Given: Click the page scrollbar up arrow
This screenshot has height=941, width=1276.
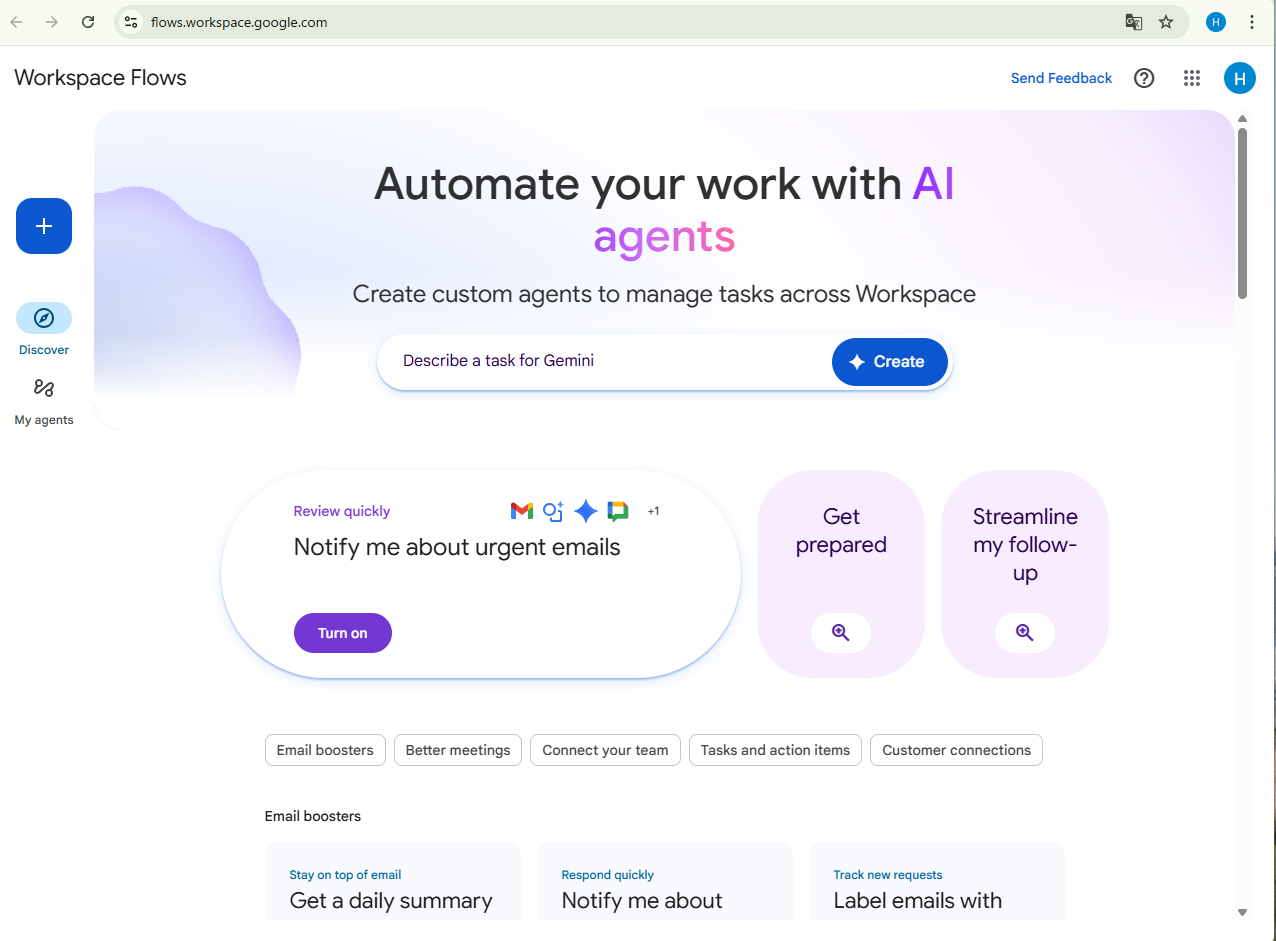Looking at the screenshot, I should coord(1242,119).
